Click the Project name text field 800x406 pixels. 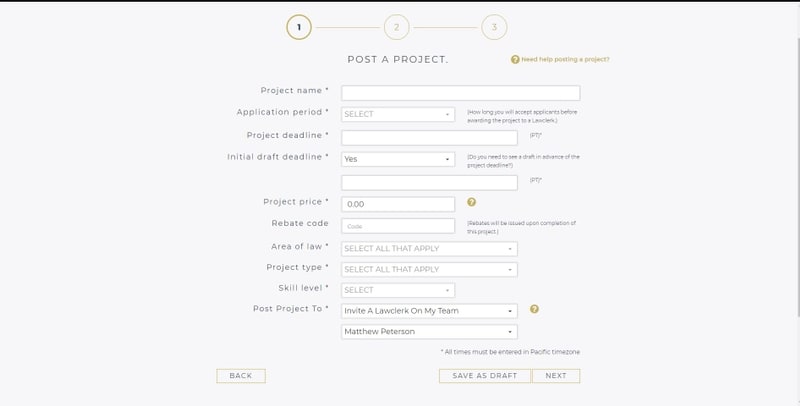coord(461,93)
